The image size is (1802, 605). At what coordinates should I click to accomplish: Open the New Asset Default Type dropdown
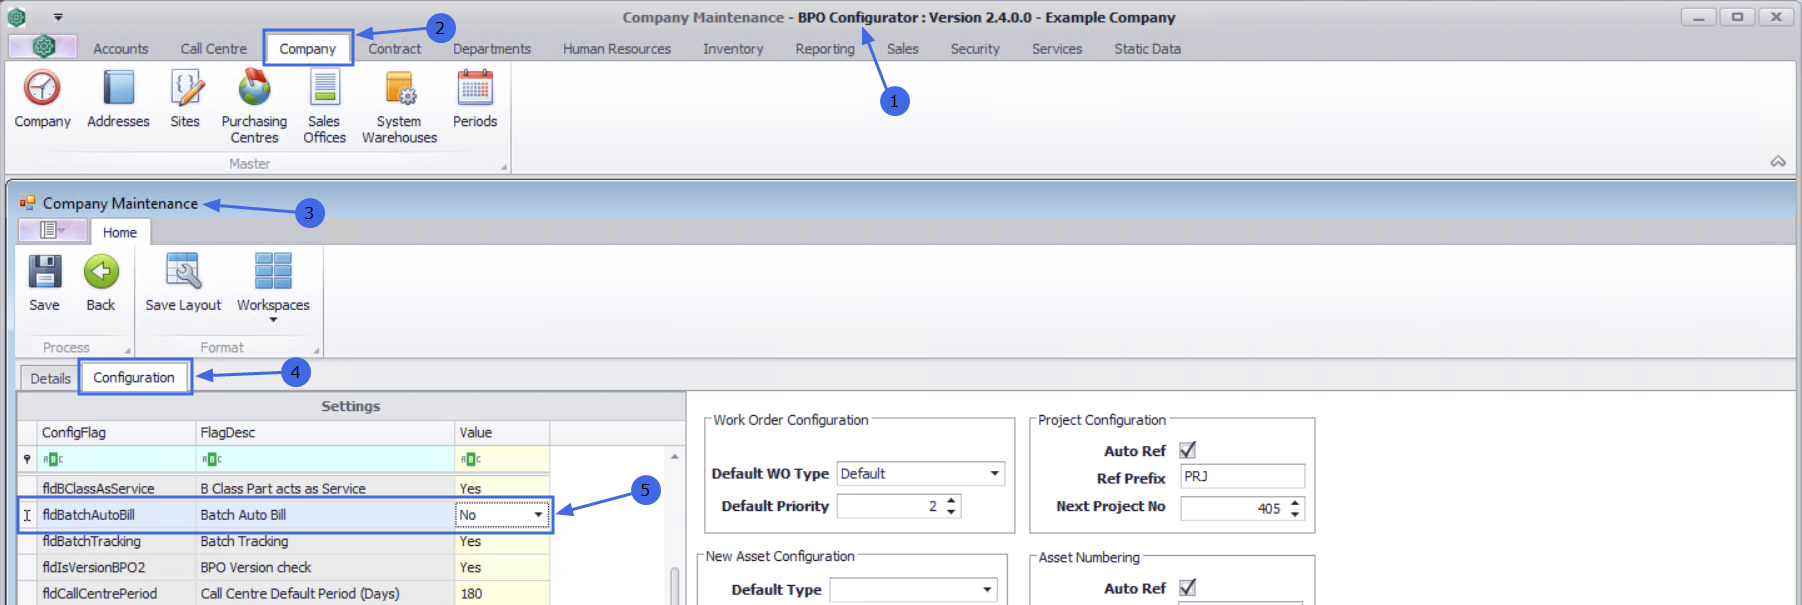pyautogui.click(x=987, y=590)
